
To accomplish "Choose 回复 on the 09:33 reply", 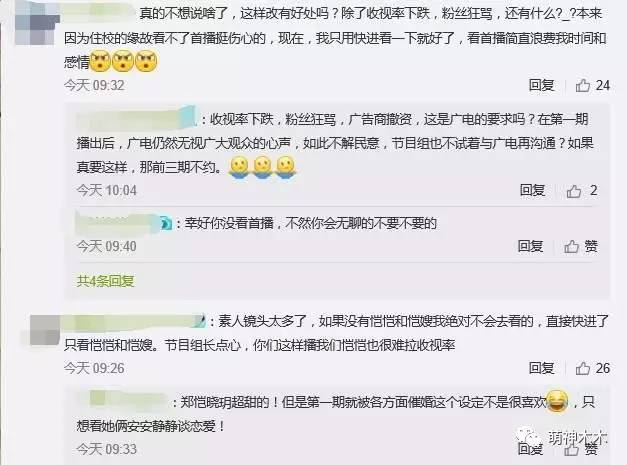I will click(530, 449).
